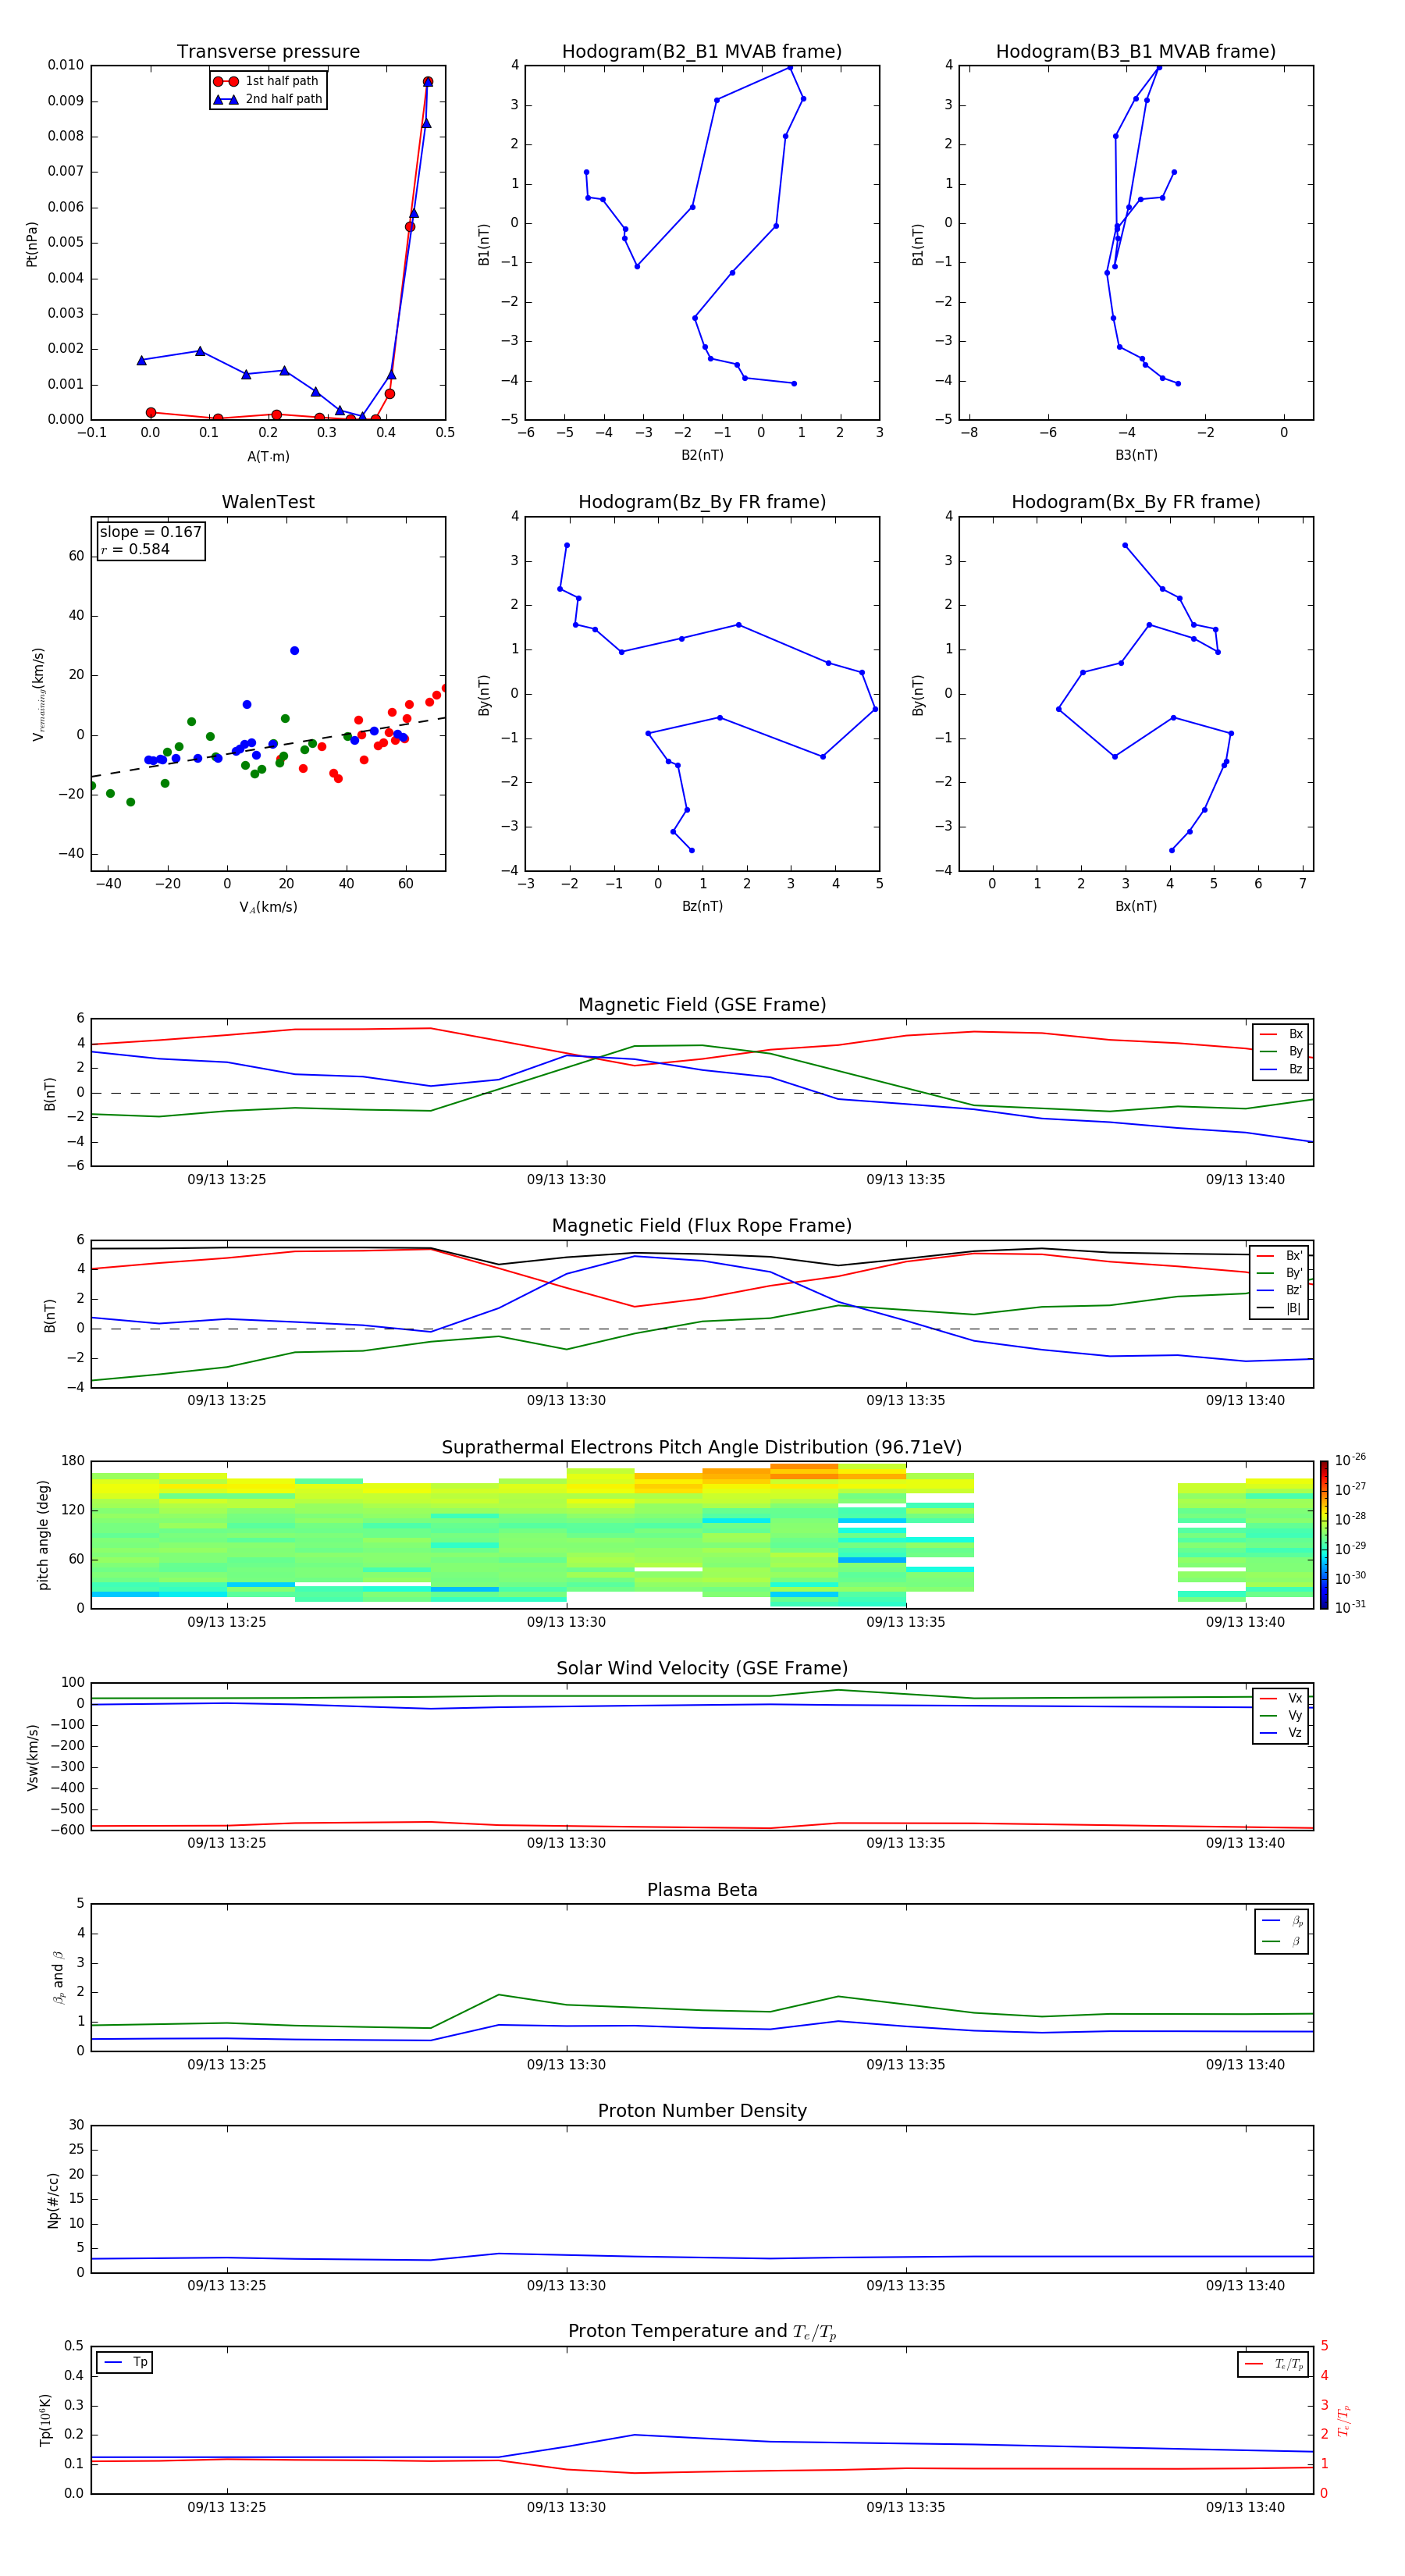Screen dimensions: 1405x2576
Task: Click the pitch angle (deg) y-axis label
Action: pyautogui.click(x=43, y=1535)
